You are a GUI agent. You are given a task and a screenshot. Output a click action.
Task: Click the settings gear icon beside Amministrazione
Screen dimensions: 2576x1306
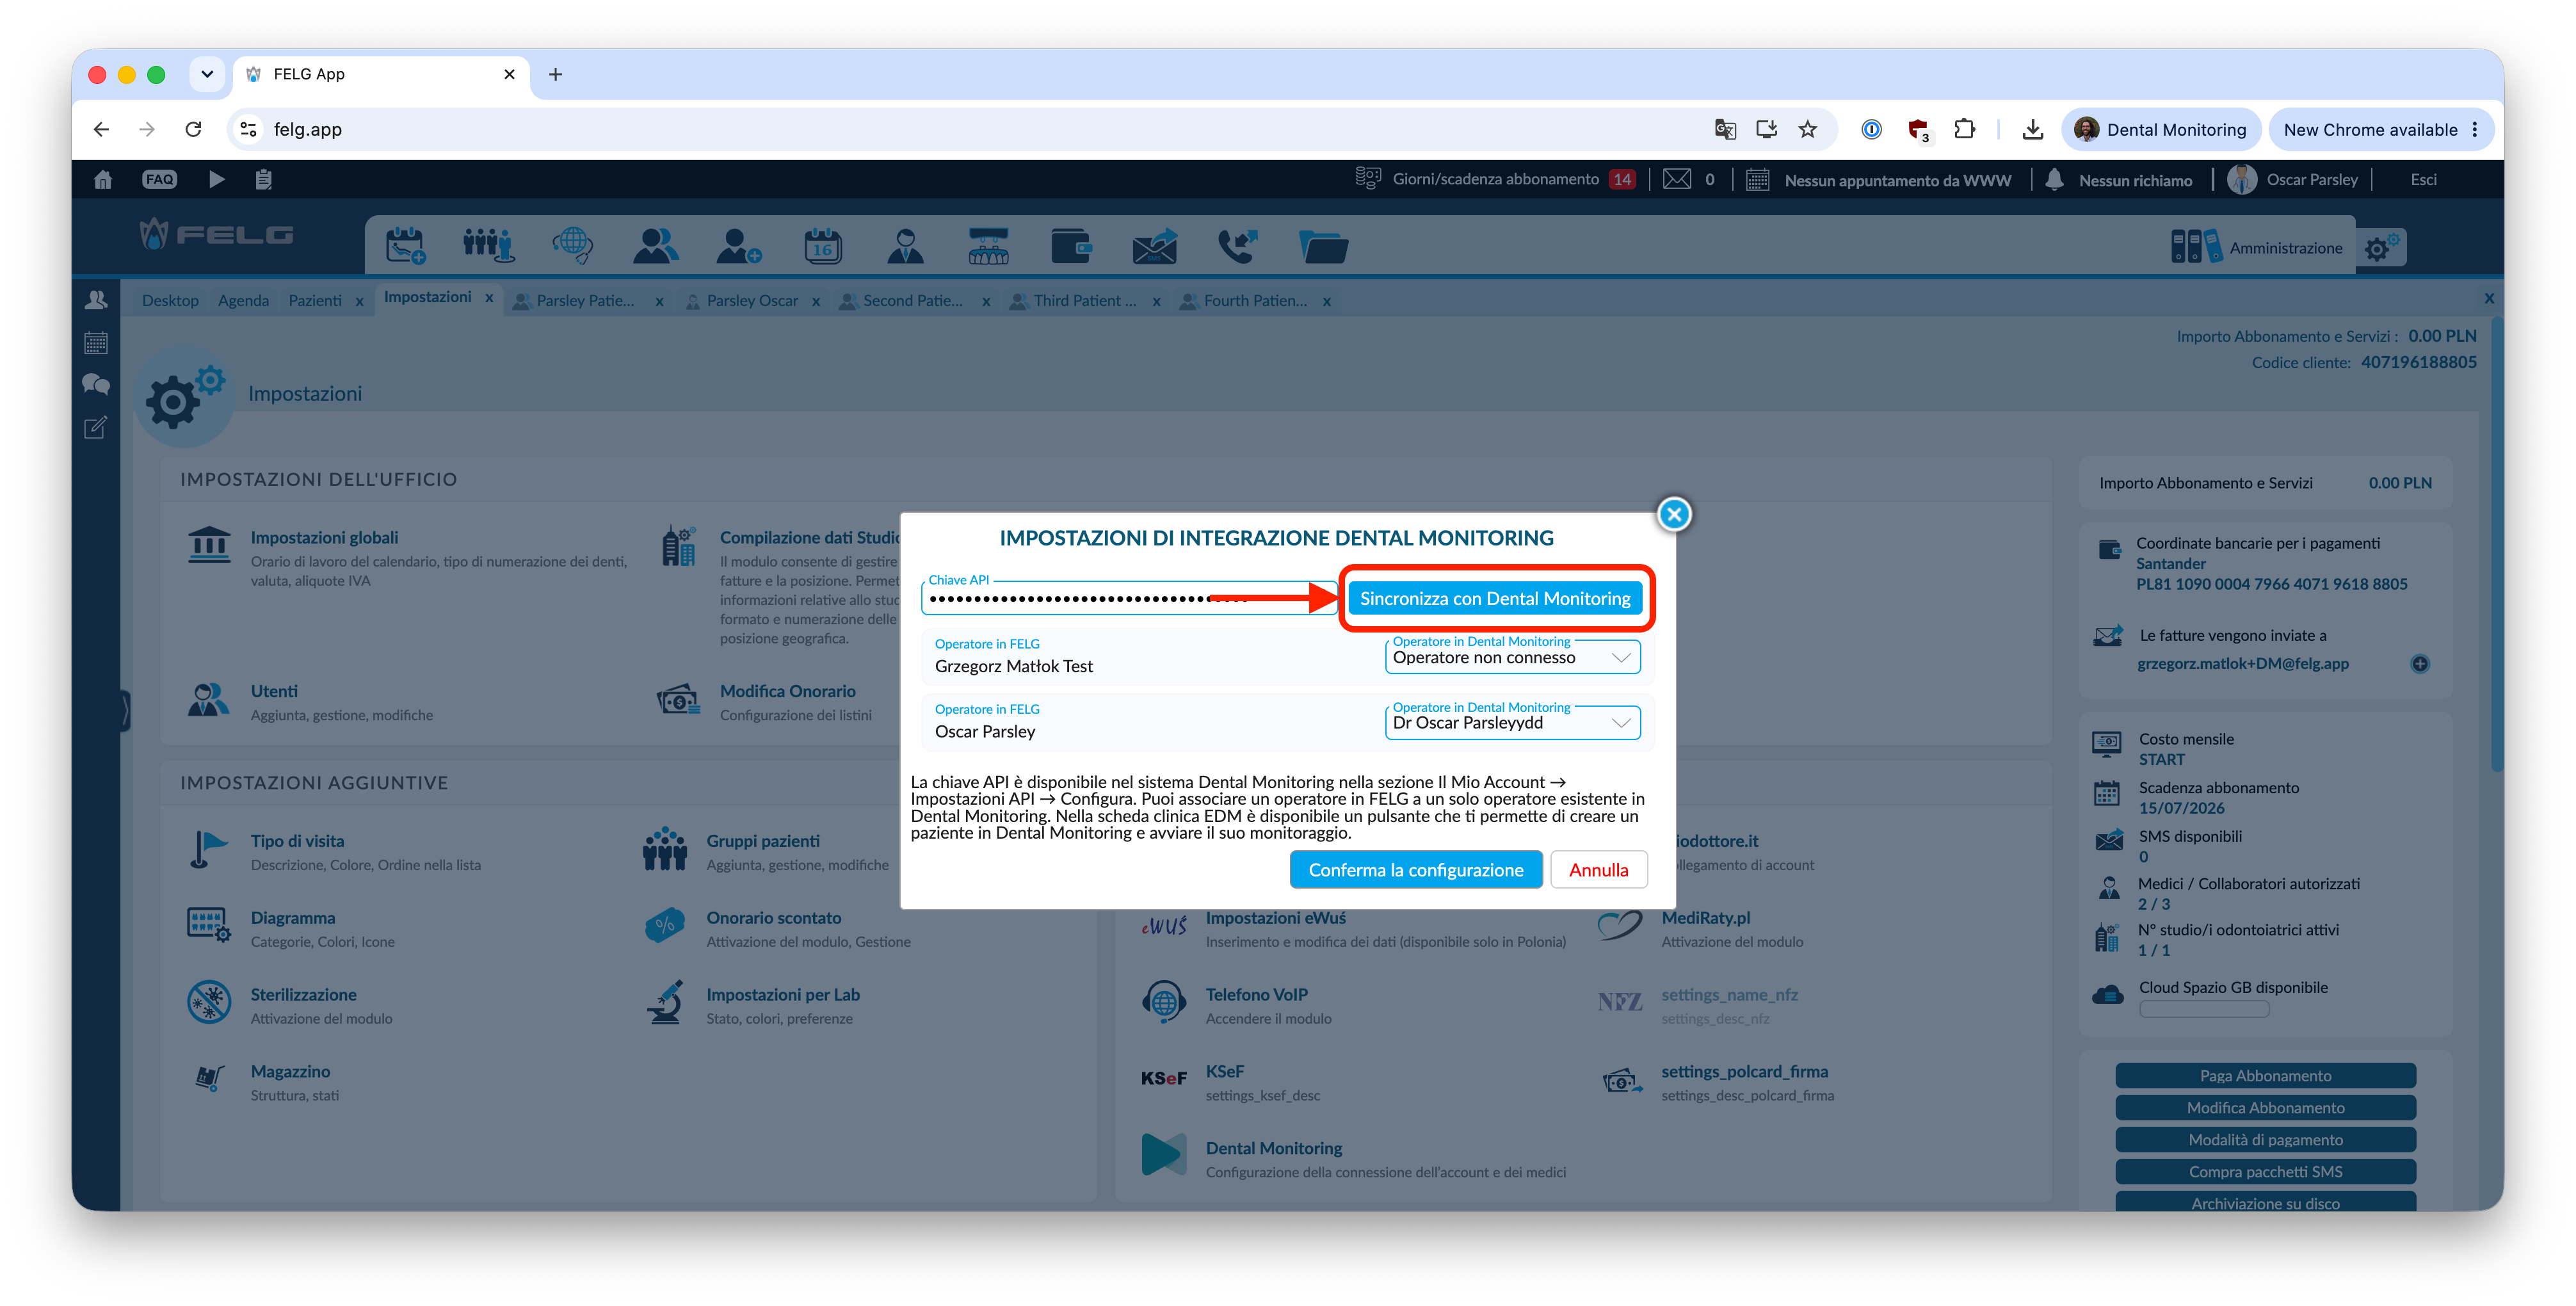[x=2381, y=247]
